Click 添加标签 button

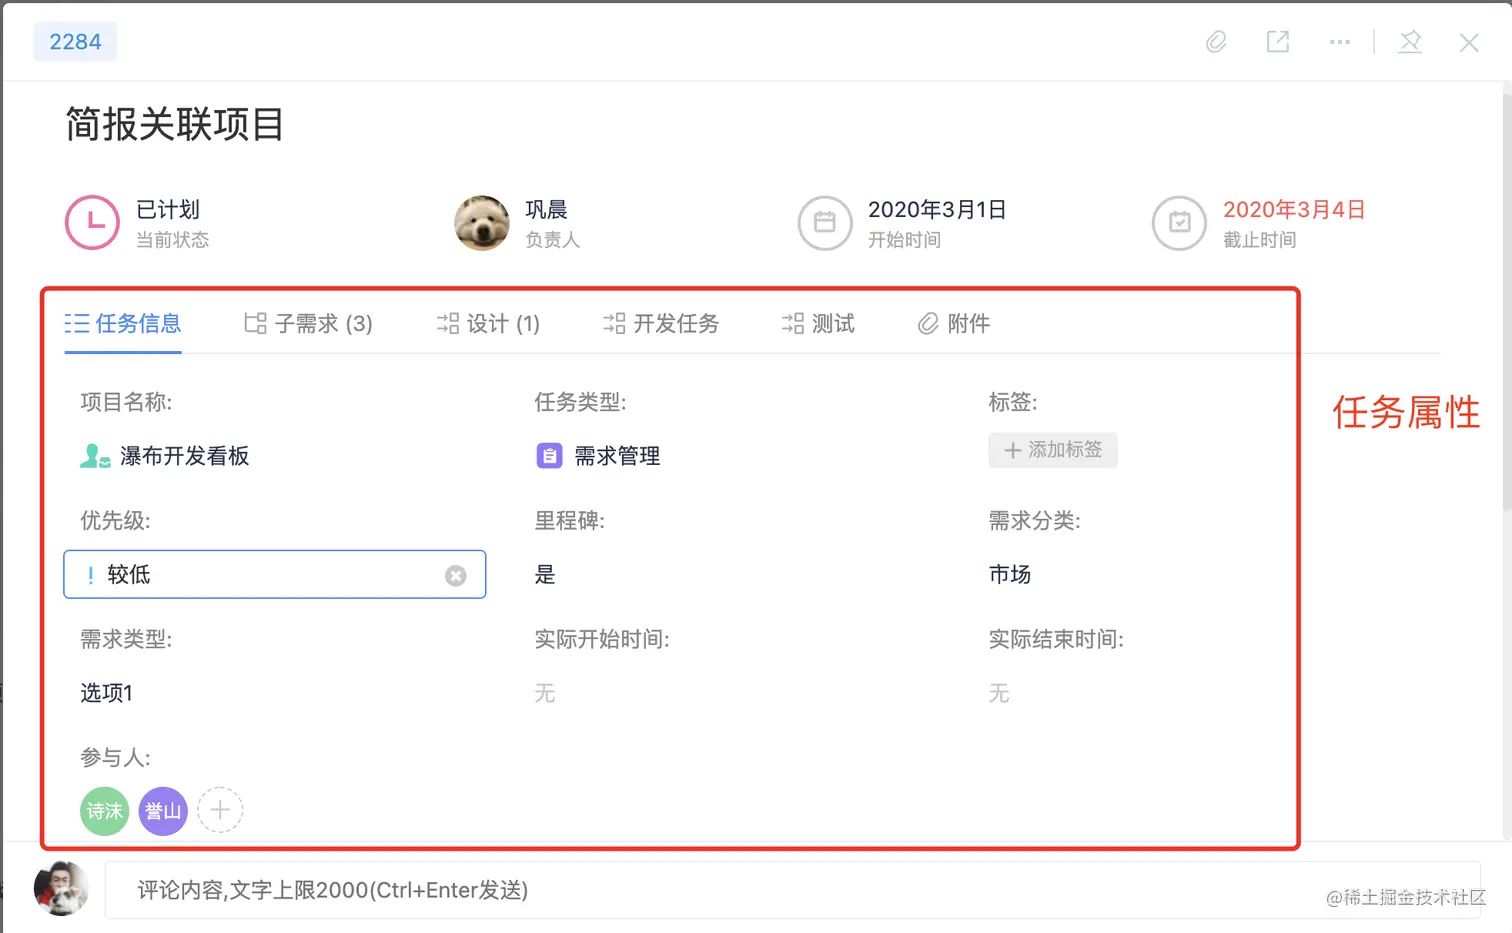click(1053, 450)
